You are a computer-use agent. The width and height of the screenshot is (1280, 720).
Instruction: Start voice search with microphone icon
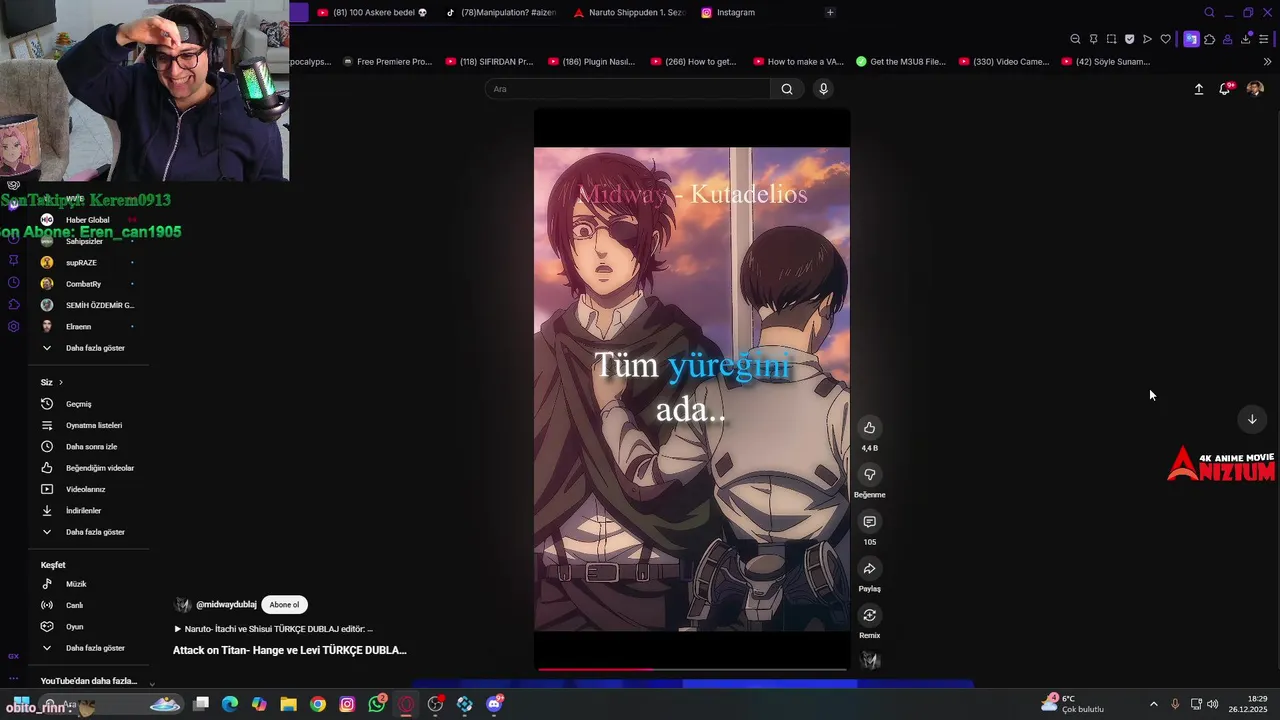click(x=823, y=89)
